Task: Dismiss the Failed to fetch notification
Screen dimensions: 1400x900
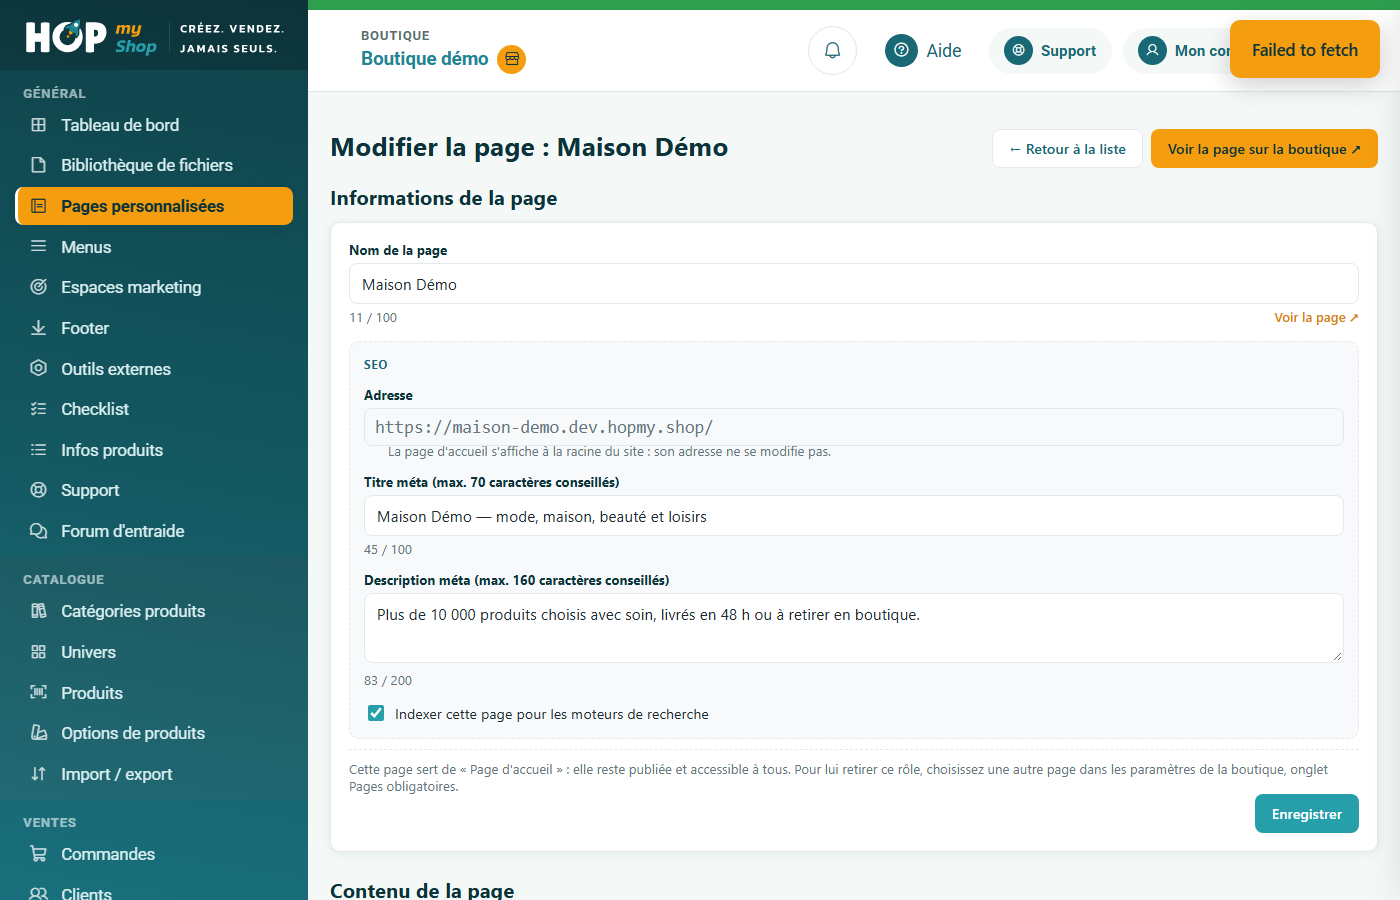Action: pos(1305,49)
